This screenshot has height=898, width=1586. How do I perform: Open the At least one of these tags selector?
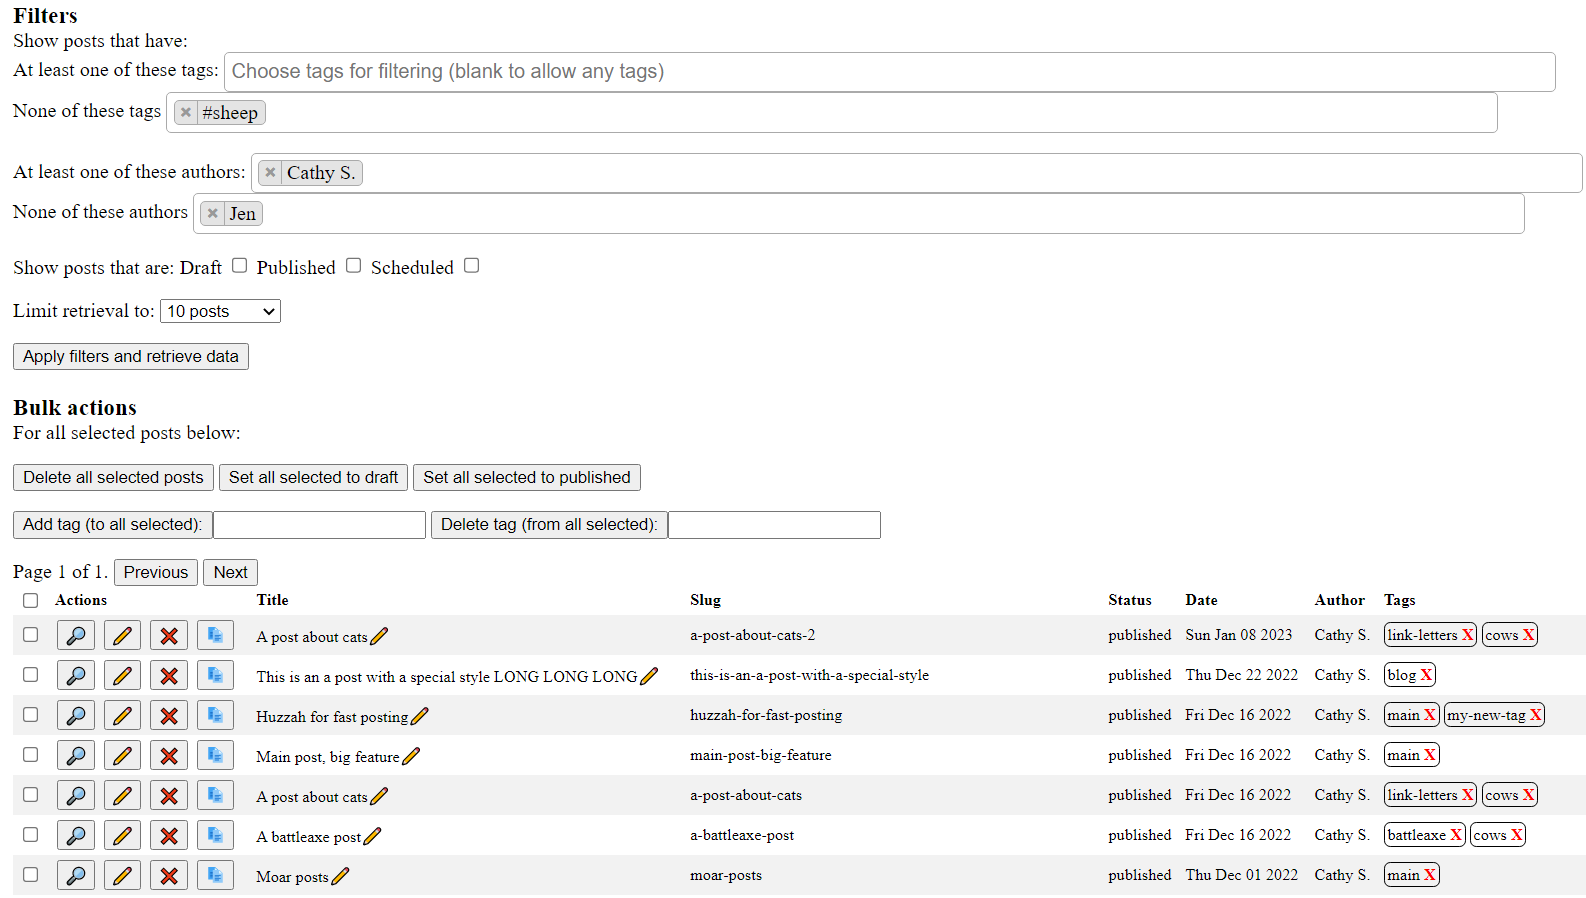[x=888, y=72]
